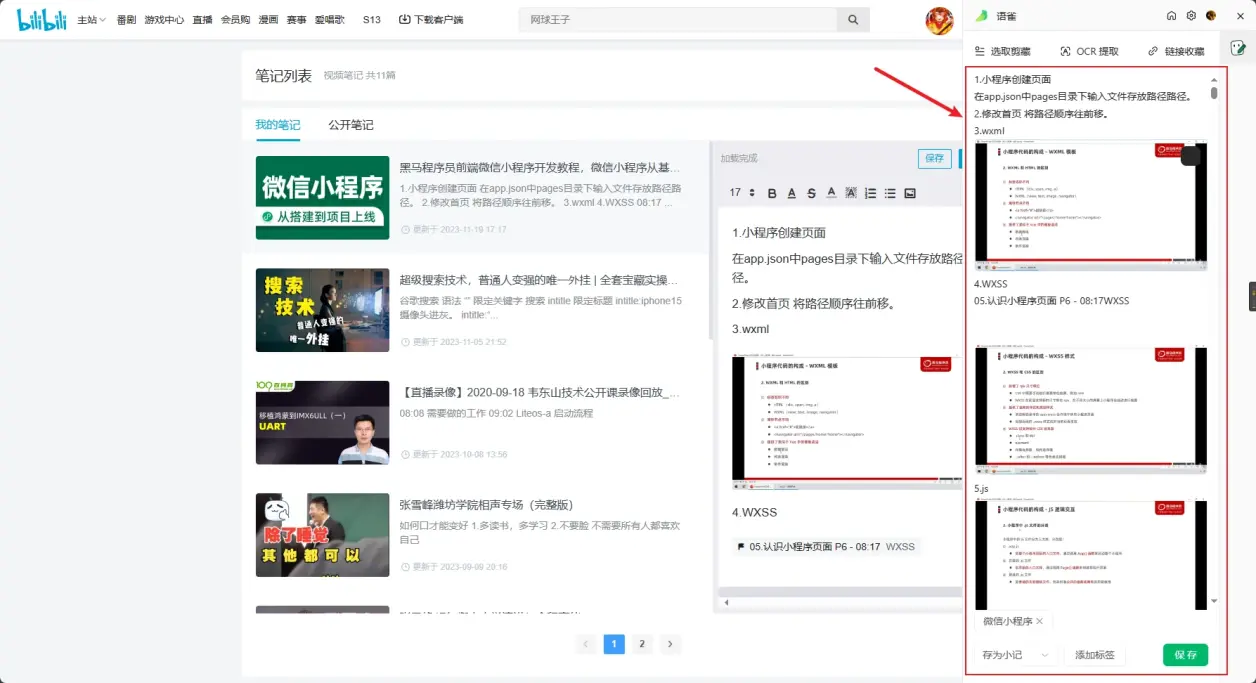
Task: Open 赛事 in top navigation
Action: (296, 19)
